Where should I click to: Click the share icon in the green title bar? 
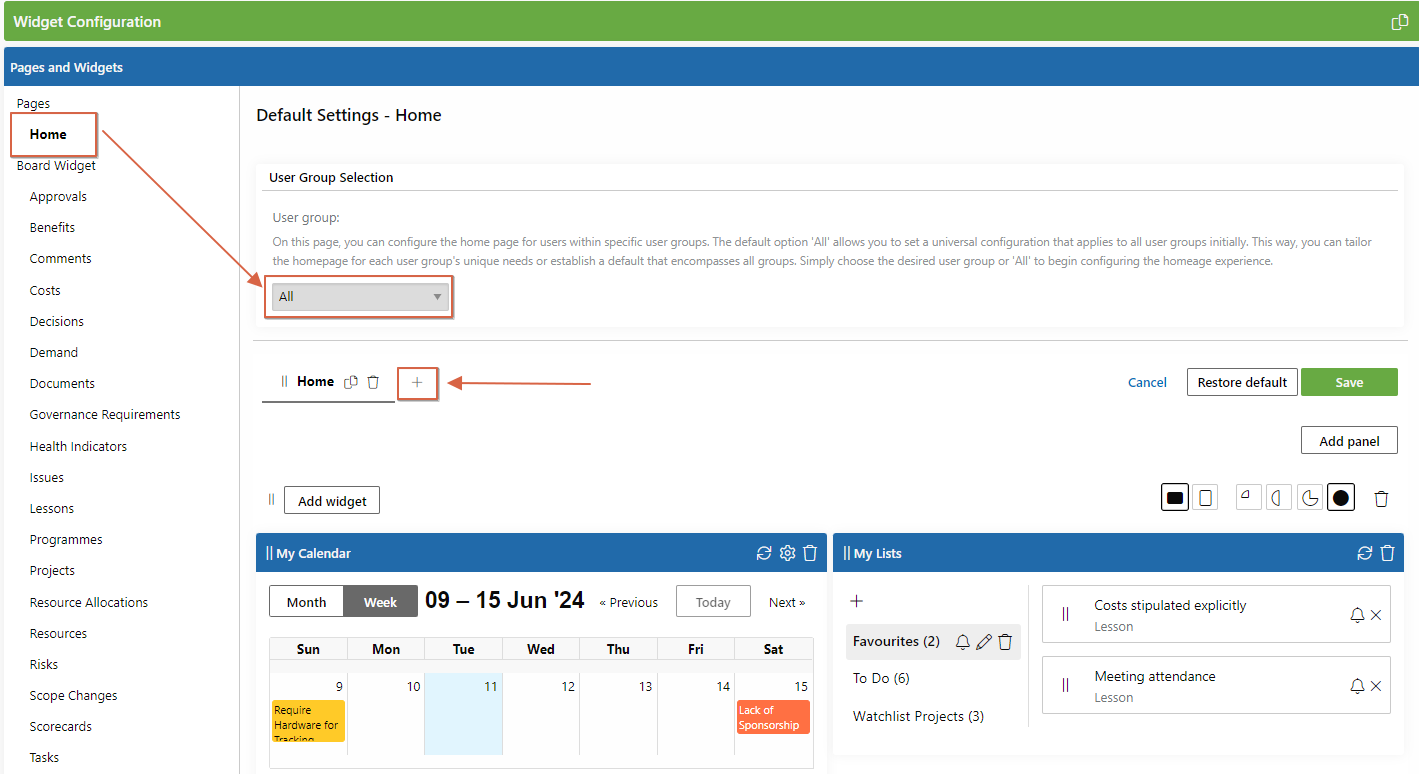pyautogui.click(x=1399, y=21)
